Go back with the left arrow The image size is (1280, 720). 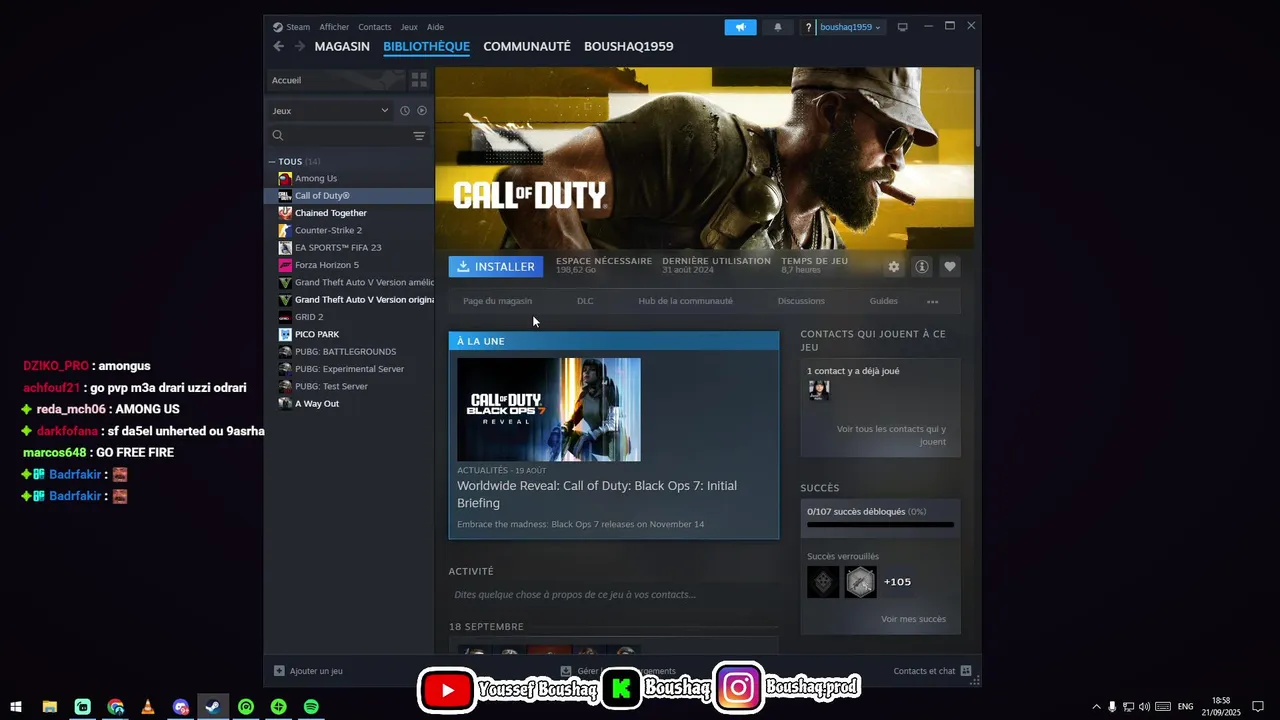pyautogui.click(x=279, y=46)
